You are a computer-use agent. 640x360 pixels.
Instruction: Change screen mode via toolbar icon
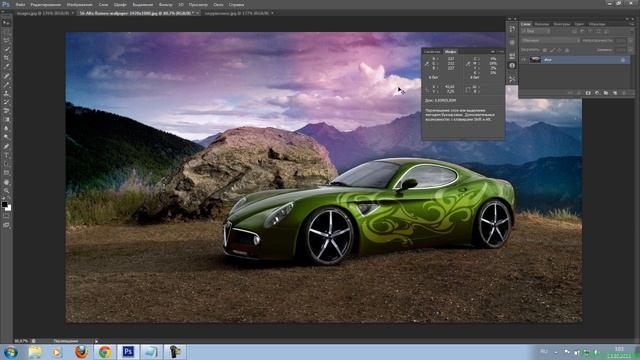[x=6, y=225]
